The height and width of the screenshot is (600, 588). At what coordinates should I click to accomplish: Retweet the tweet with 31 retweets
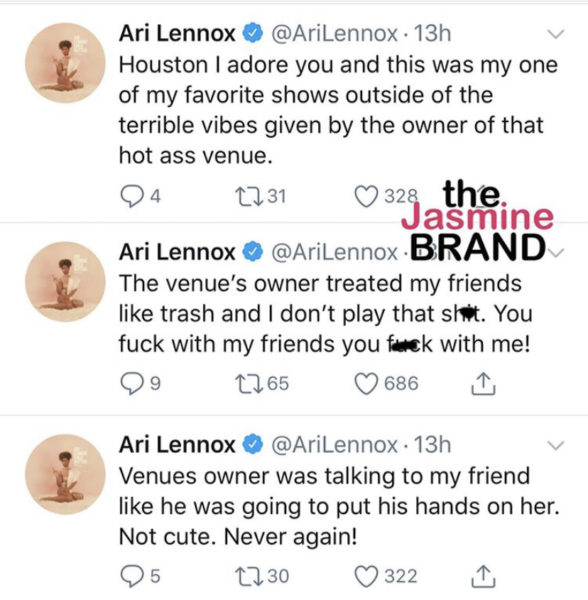248,196
